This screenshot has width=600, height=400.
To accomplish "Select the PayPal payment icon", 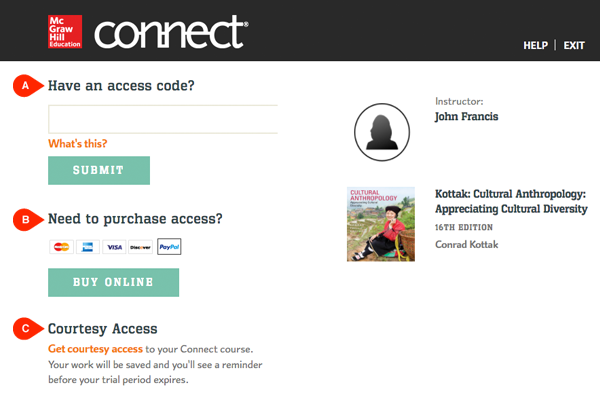I will click(x=169, y=247).
